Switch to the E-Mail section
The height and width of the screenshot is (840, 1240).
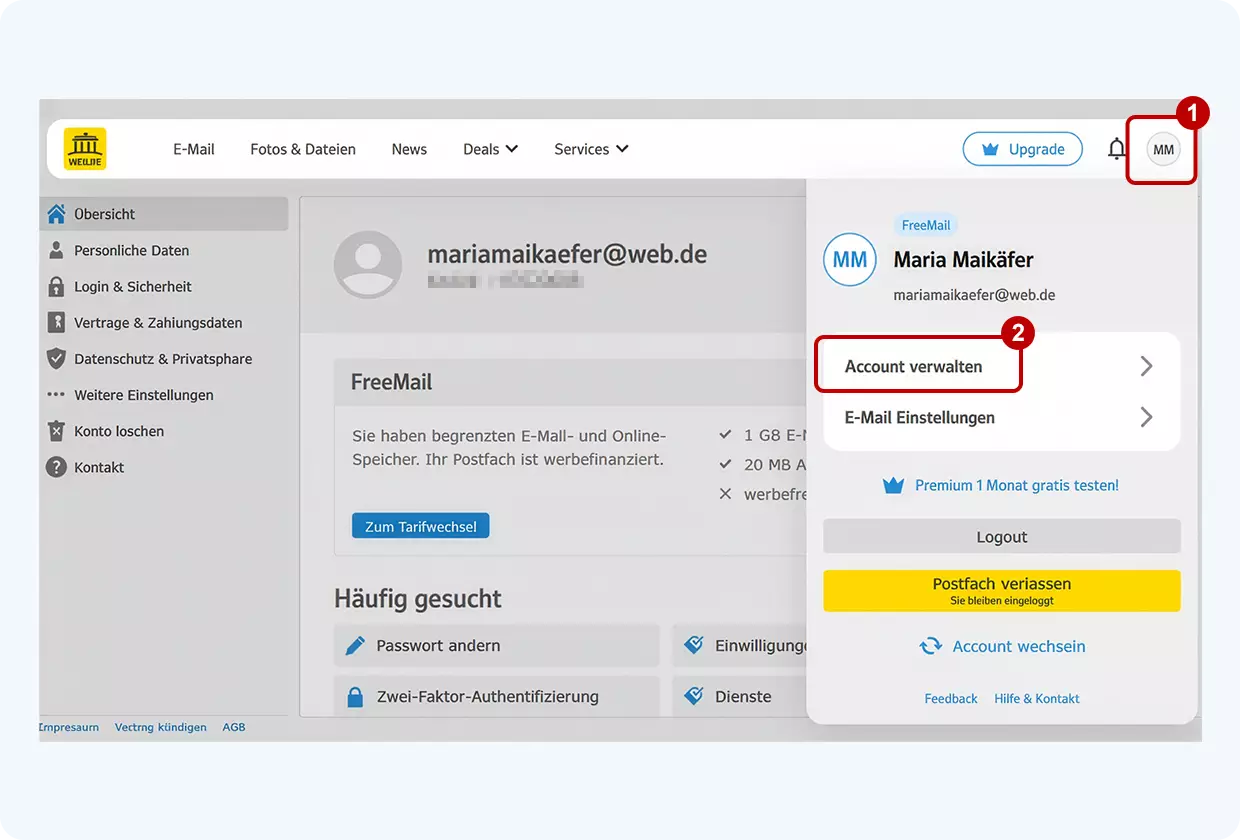193,148
